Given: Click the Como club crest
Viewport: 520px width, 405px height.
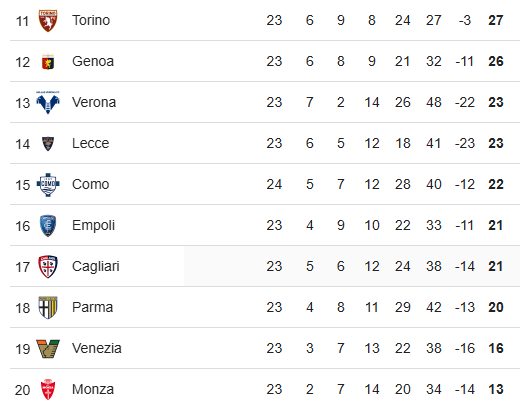Looking at the screenshot, I should click(48, 185).
